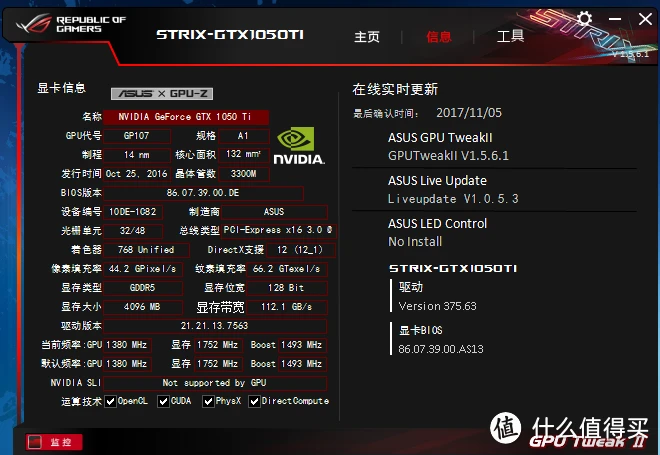
Task: Click the 默认频率 GPU value 1380 MHz
Action: (128, 364)
